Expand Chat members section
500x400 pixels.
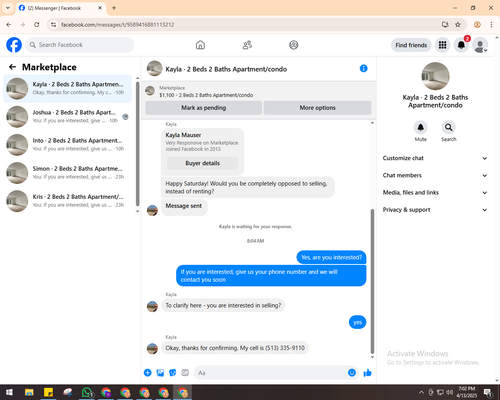(x=435, y=175)
